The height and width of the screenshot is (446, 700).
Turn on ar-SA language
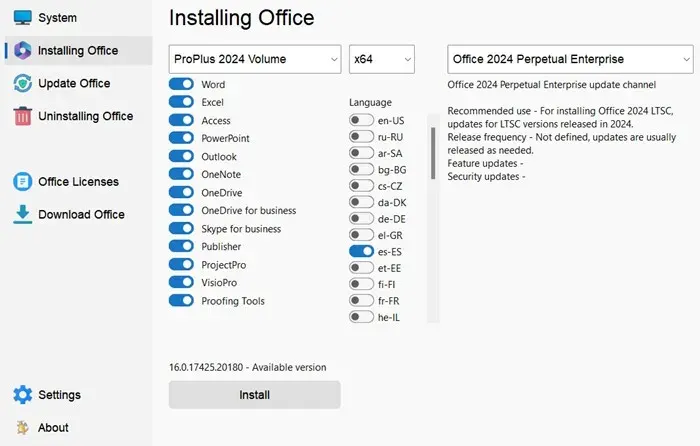(361, 153)
